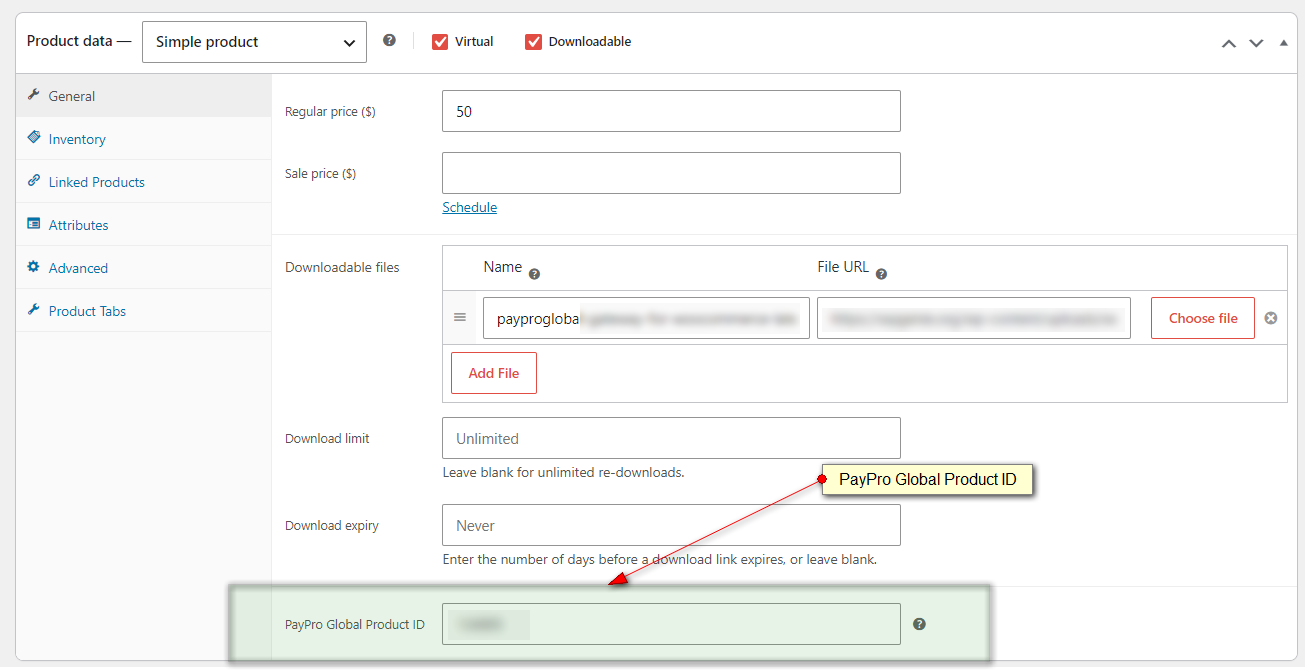
Task: Click the Attributes list icon
Action: point(34,224)
